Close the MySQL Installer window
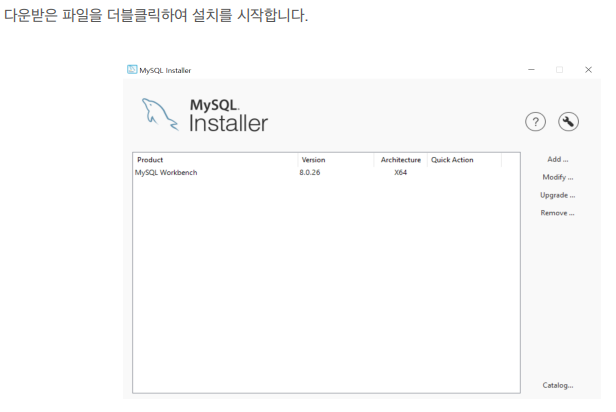 (x=588, y=70)
